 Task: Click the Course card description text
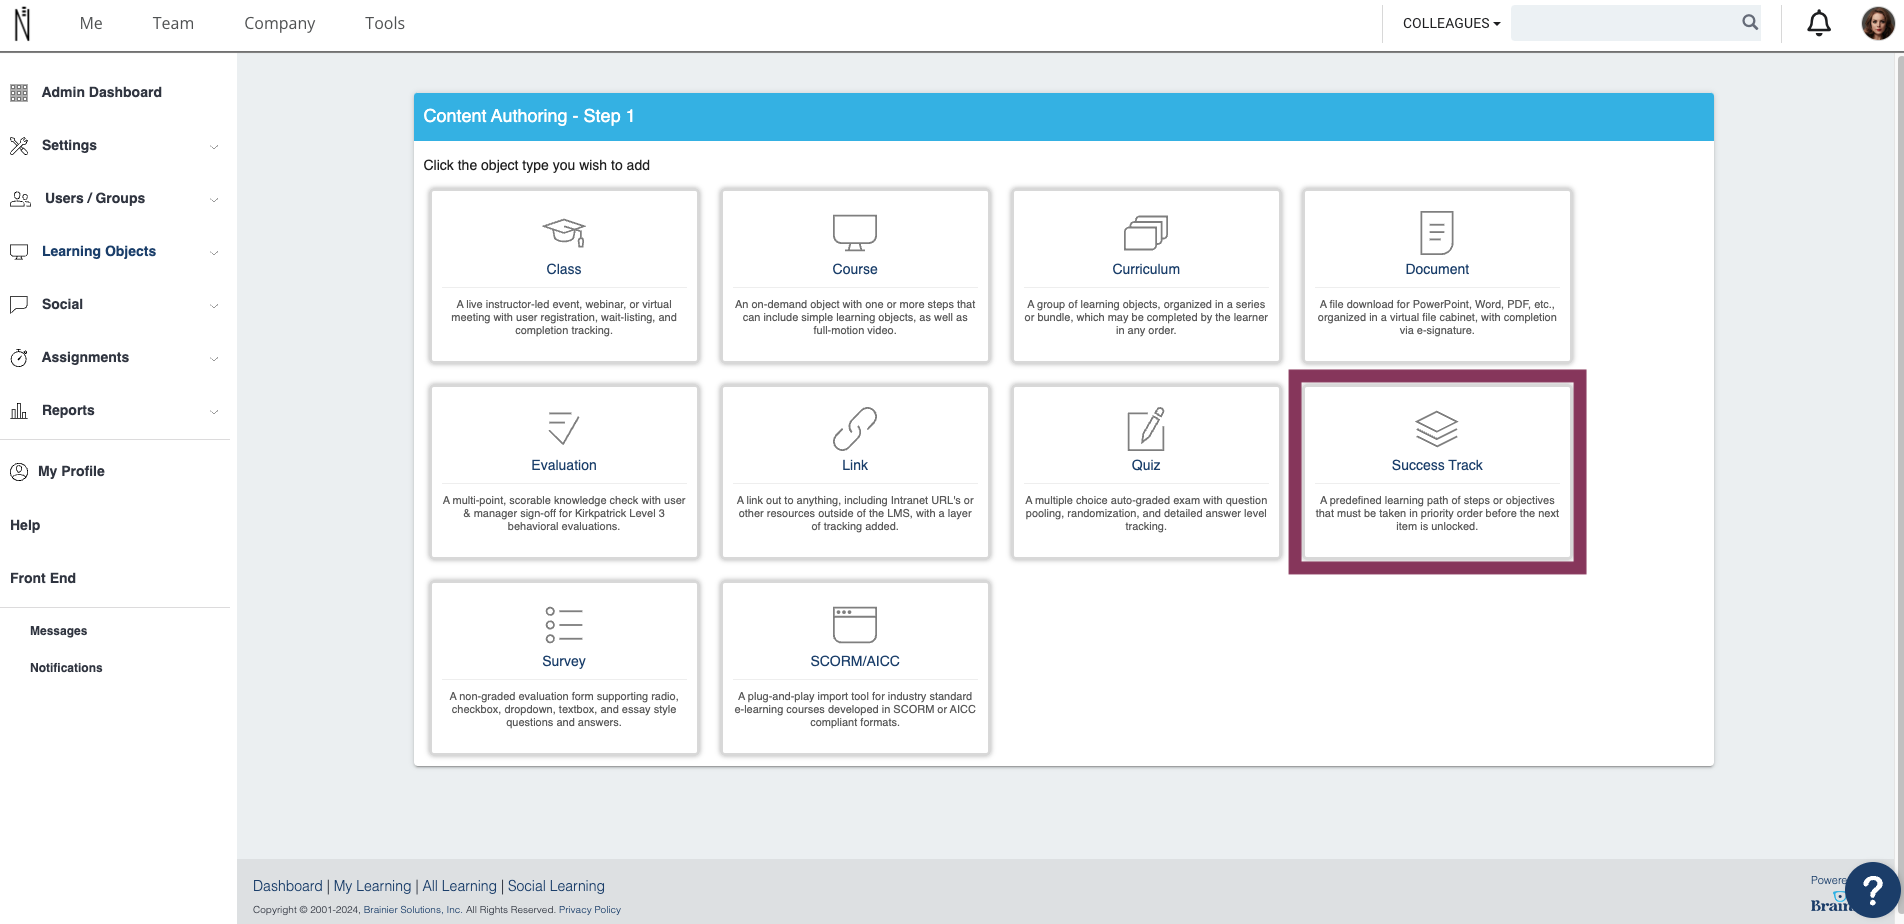click(x=855, y=317)
